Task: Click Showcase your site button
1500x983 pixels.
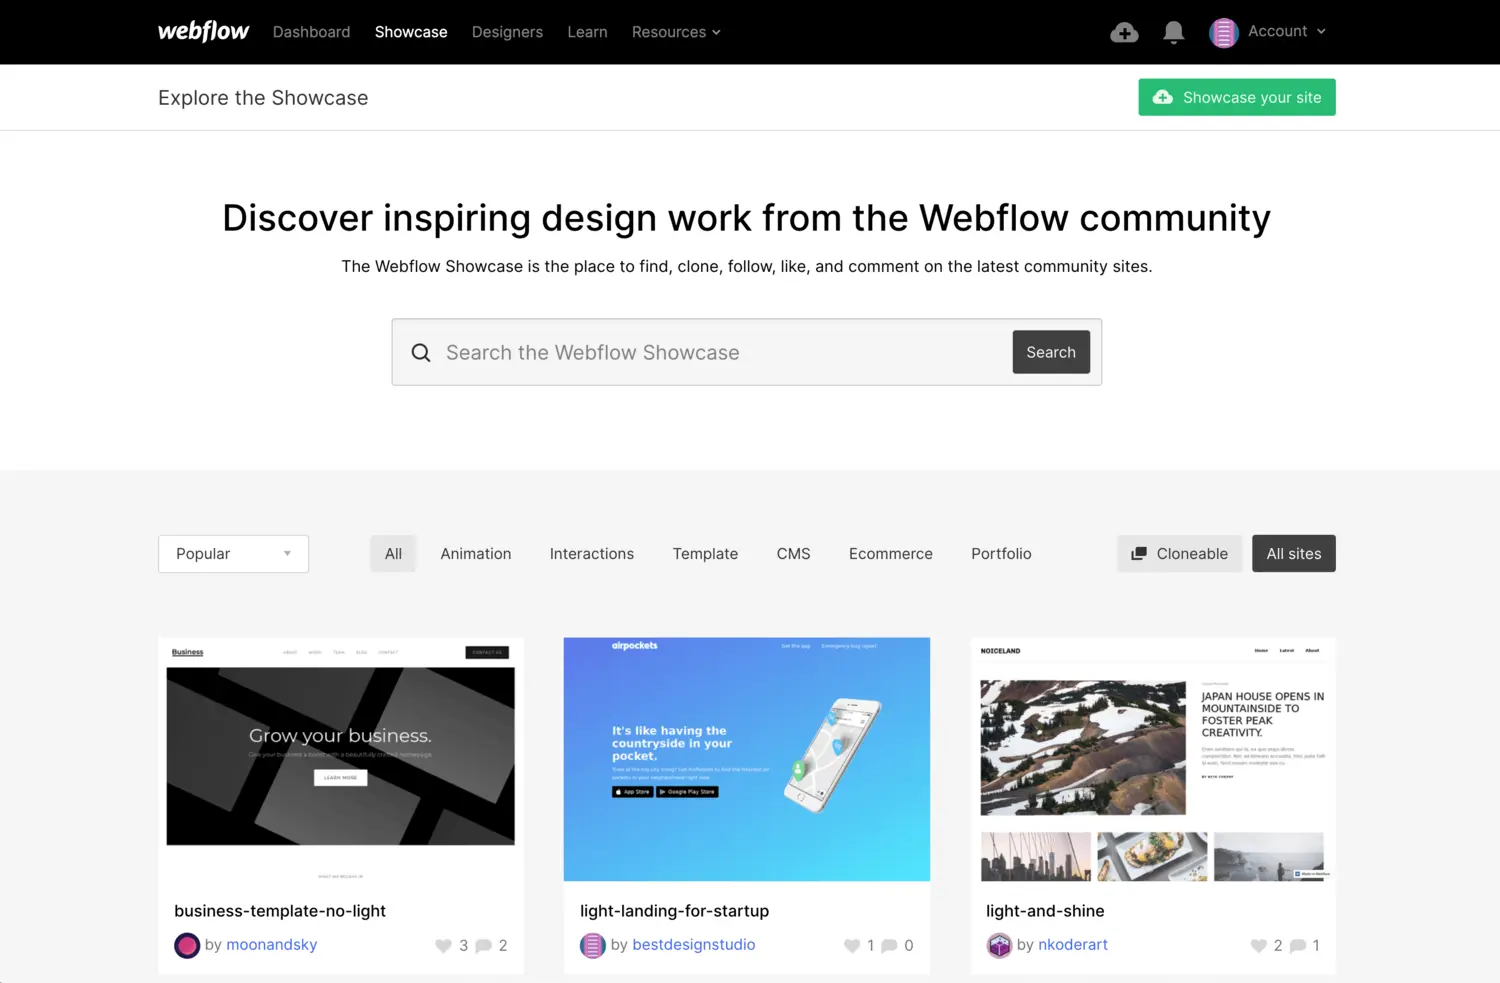Action: pyautogui.click(x=1237, y=97)
